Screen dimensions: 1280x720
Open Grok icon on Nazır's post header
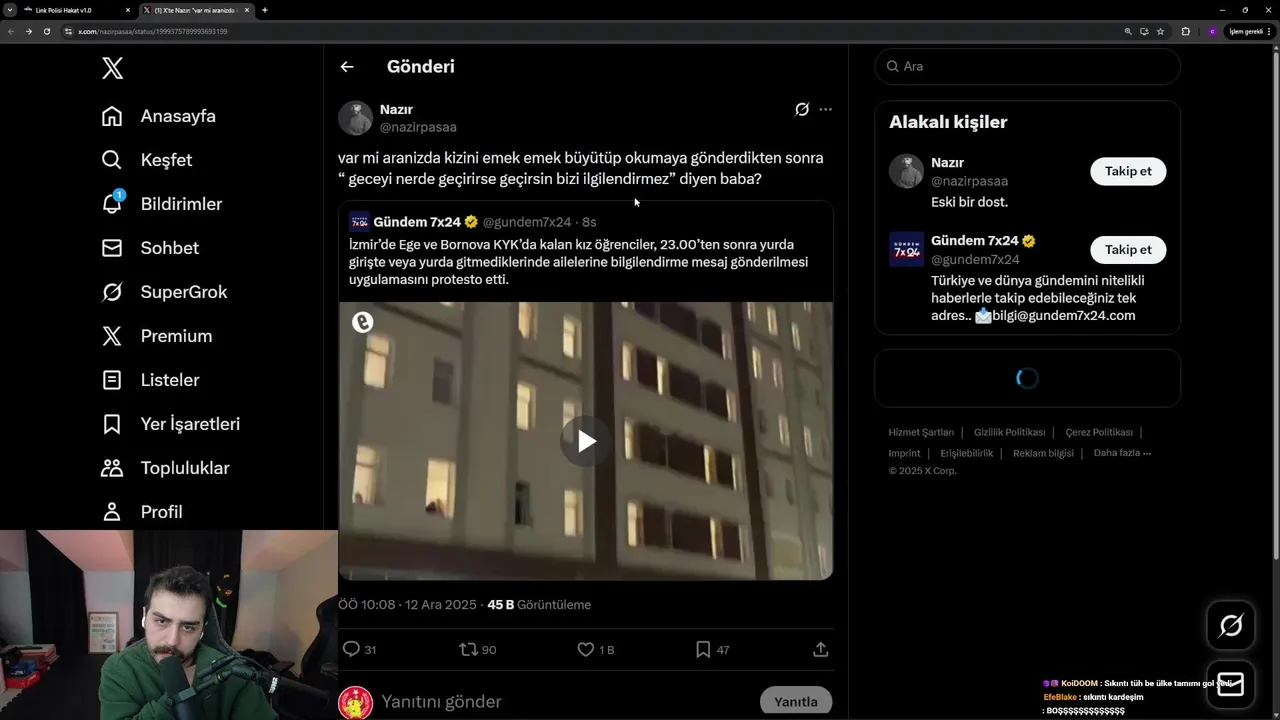coord(801,109)
